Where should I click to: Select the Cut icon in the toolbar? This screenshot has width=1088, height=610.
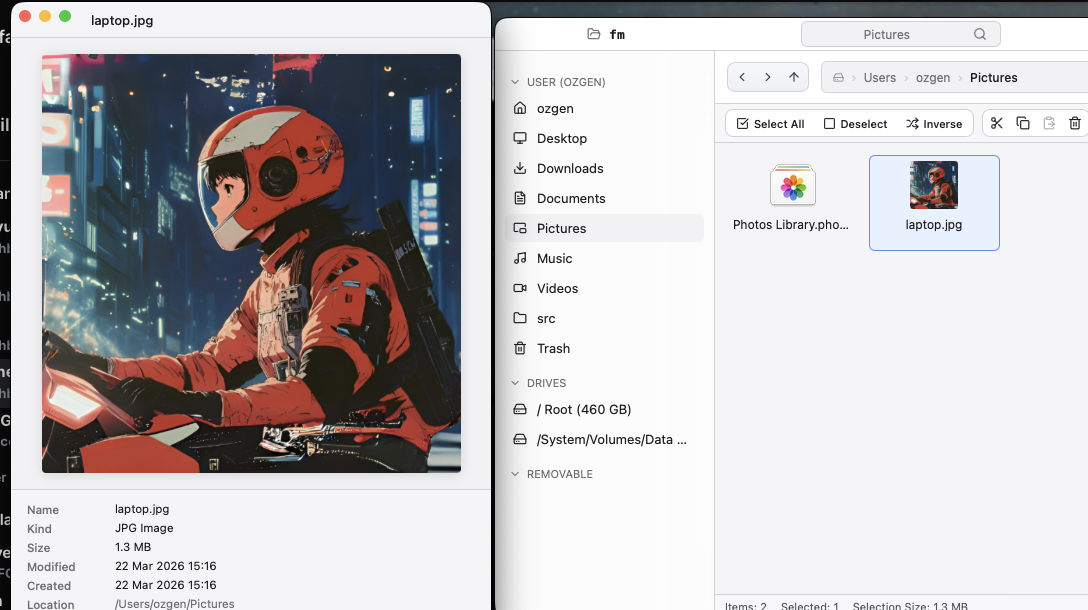tap(995, 123)
